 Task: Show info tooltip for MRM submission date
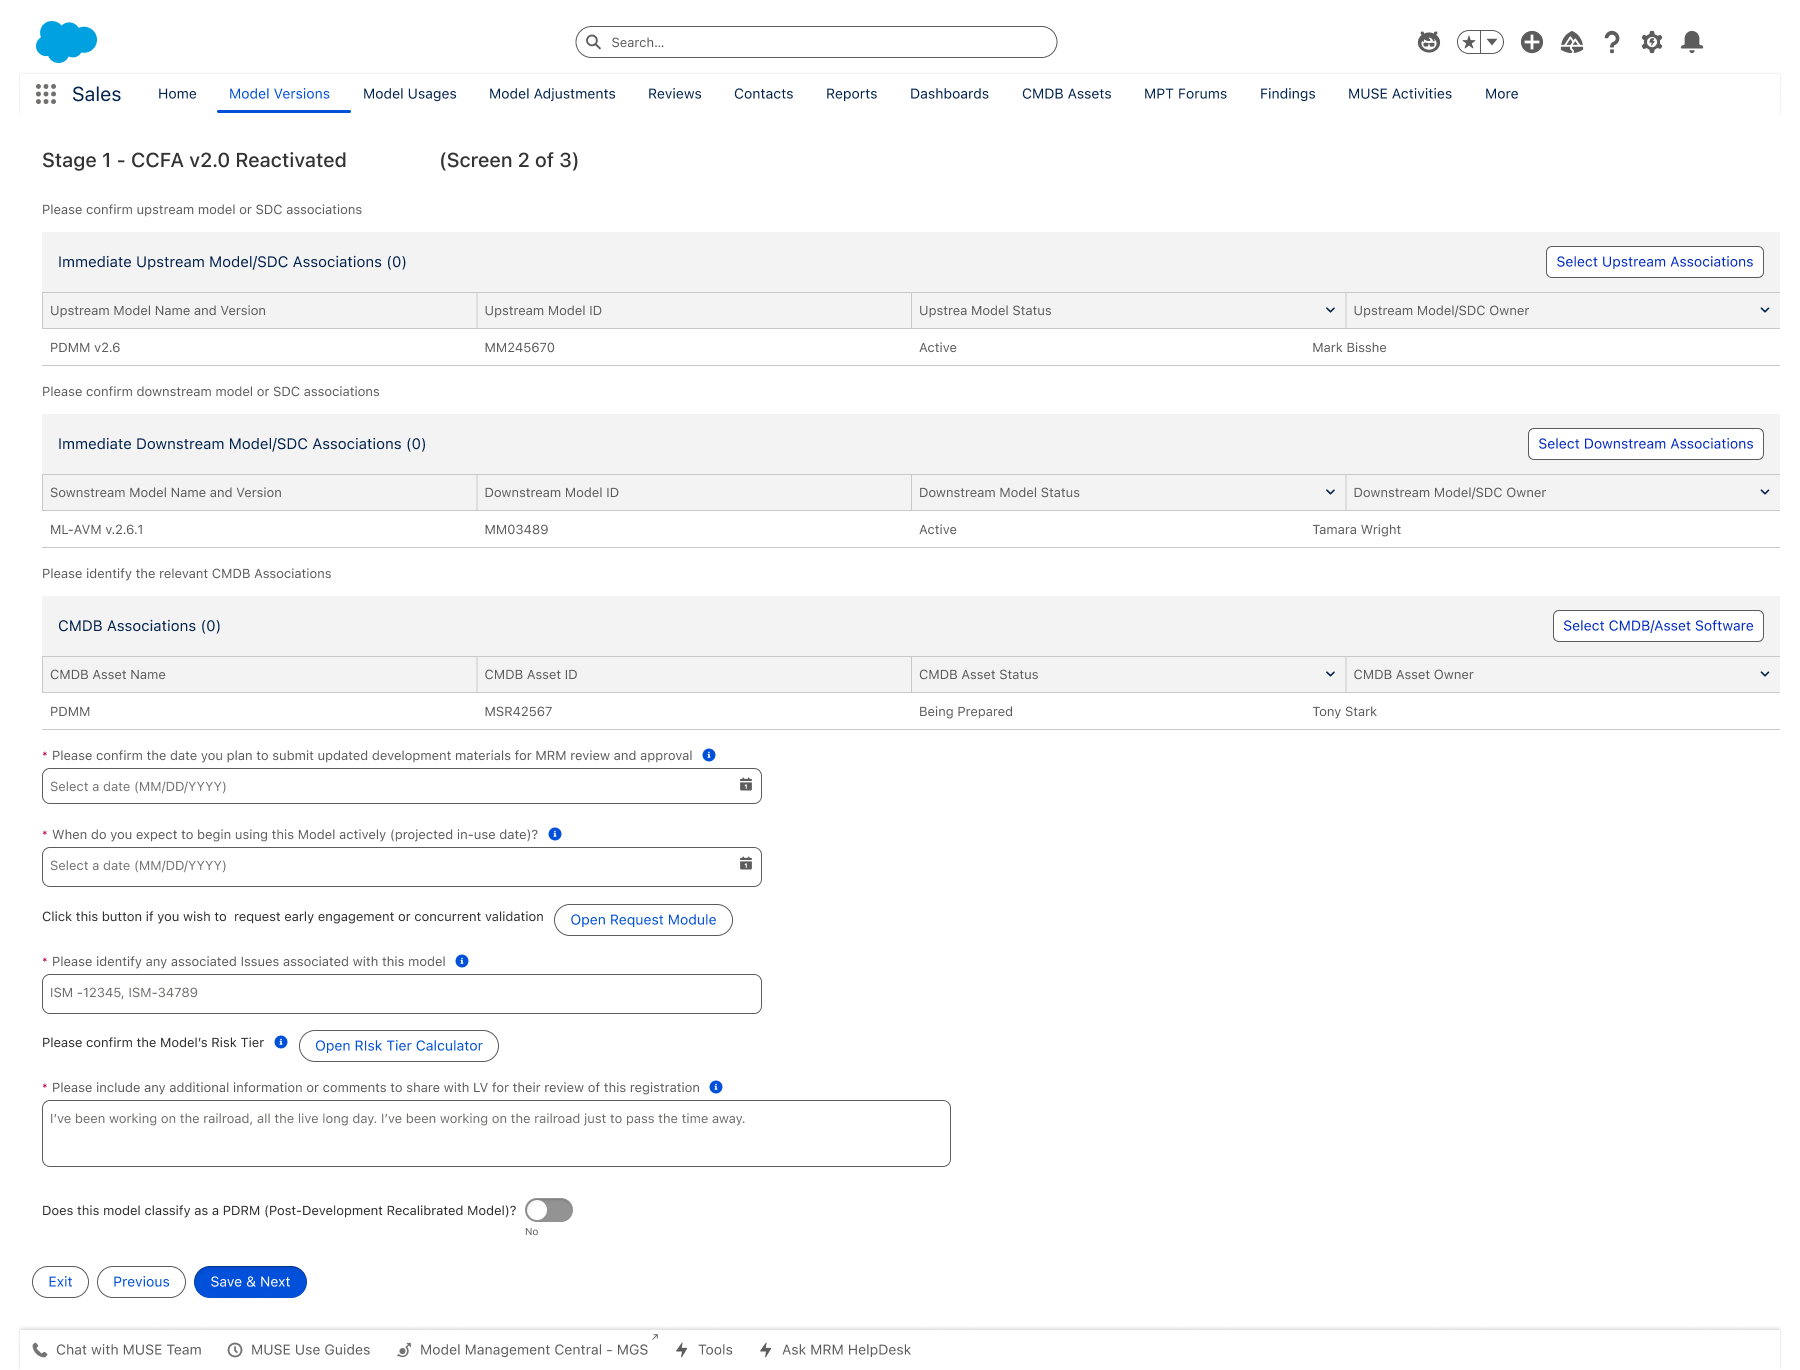[709, 755]
